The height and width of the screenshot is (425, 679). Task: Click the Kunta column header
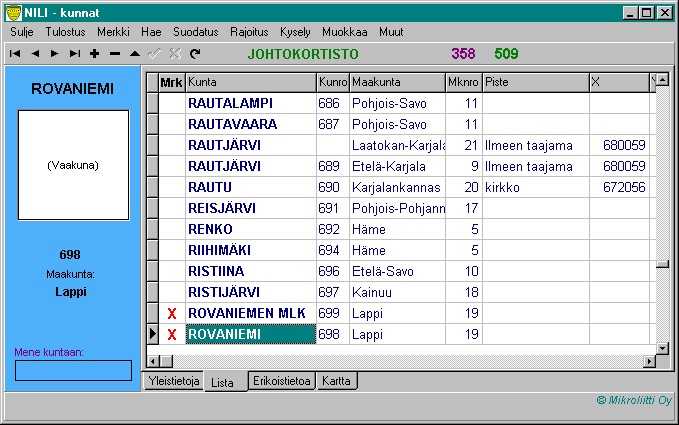pos(250,82)
